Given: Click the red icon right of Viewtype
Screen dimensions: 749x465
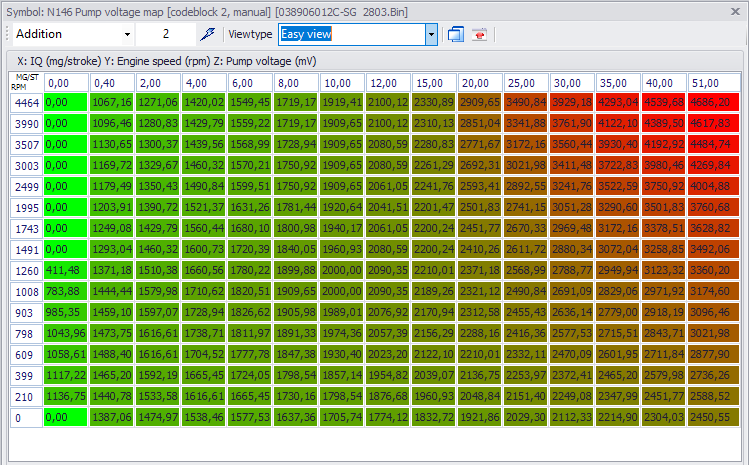Looking at the screenshot, I should click(480, 34).
